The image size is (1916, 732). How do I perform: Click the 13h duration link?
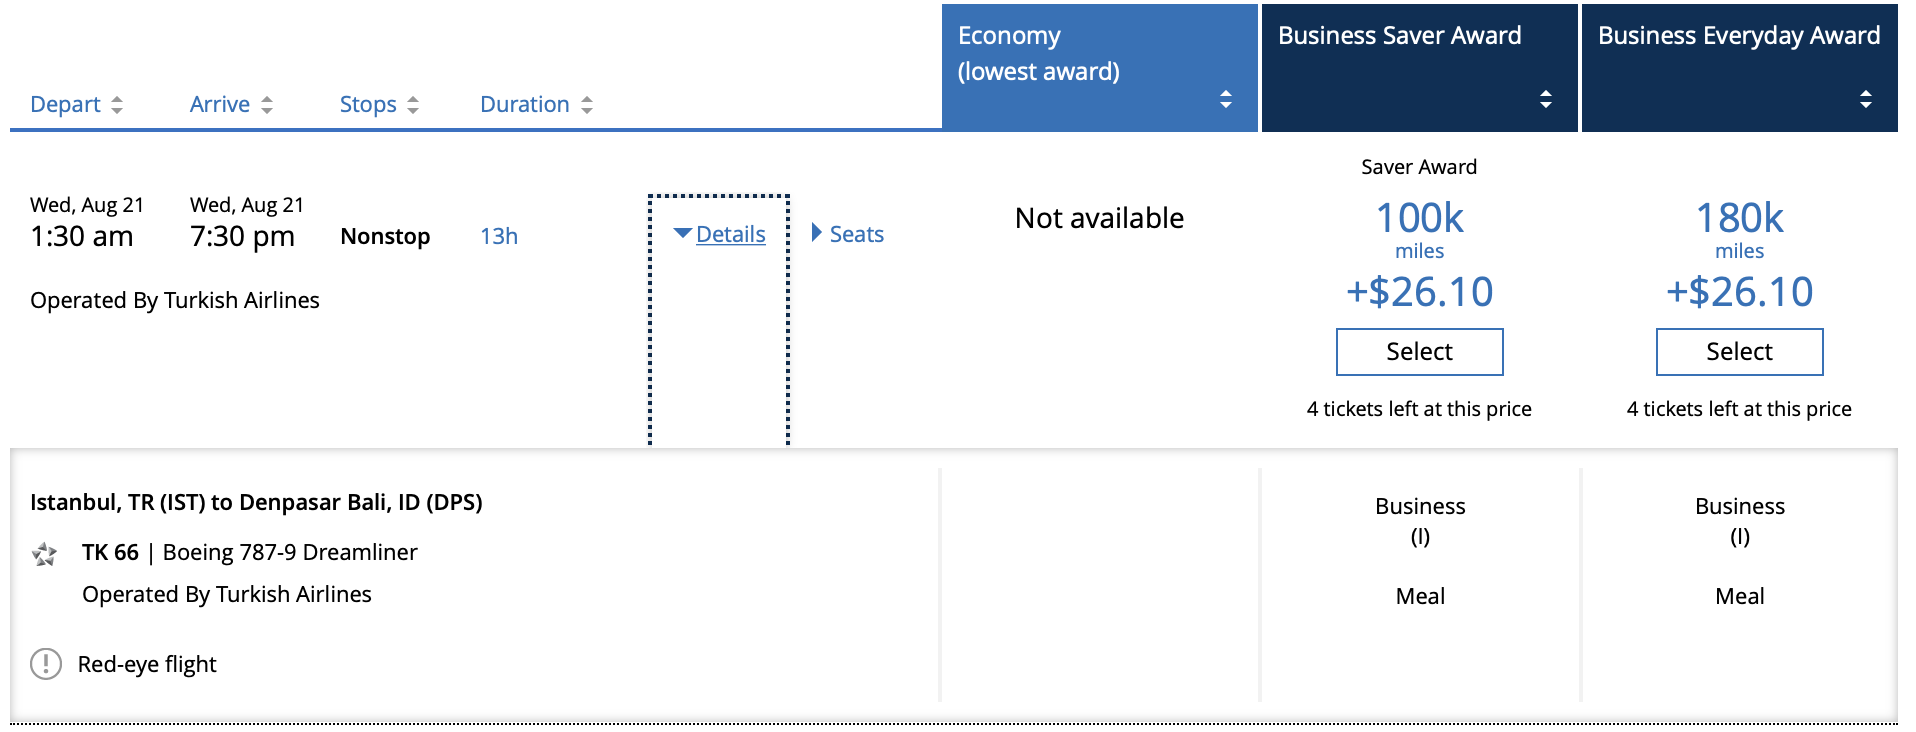point(499,236)
